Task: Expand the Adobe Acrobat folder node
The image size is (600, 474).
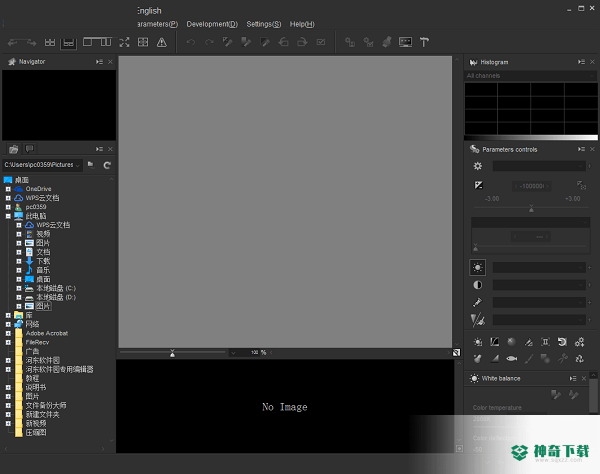Action: (8, 333)
